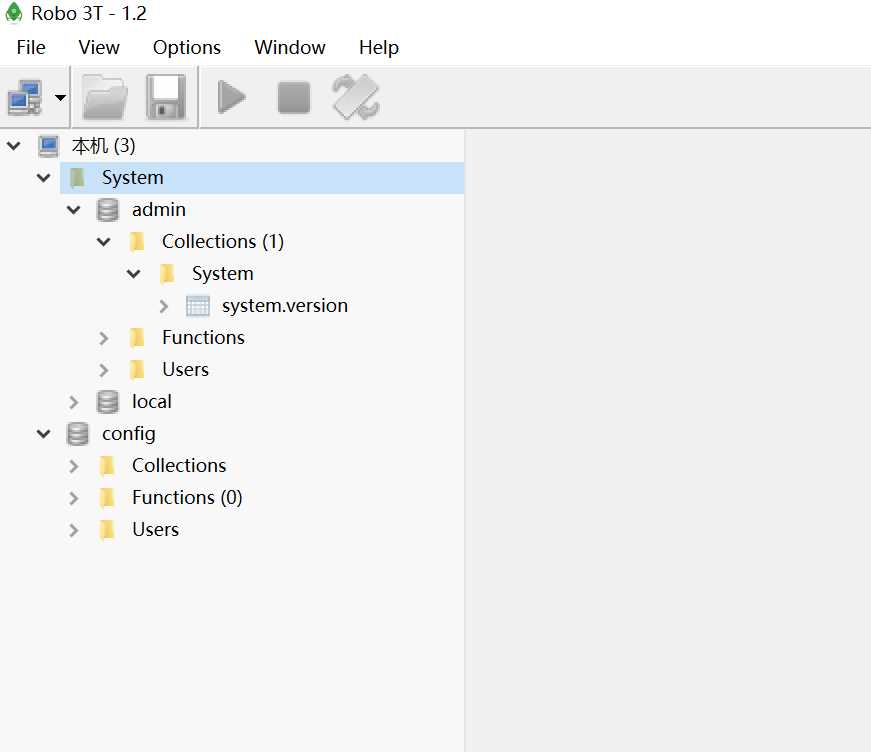Viewport: 871px width, 752px height.
Task: Select the highlighted System row label
Action: 133,178
